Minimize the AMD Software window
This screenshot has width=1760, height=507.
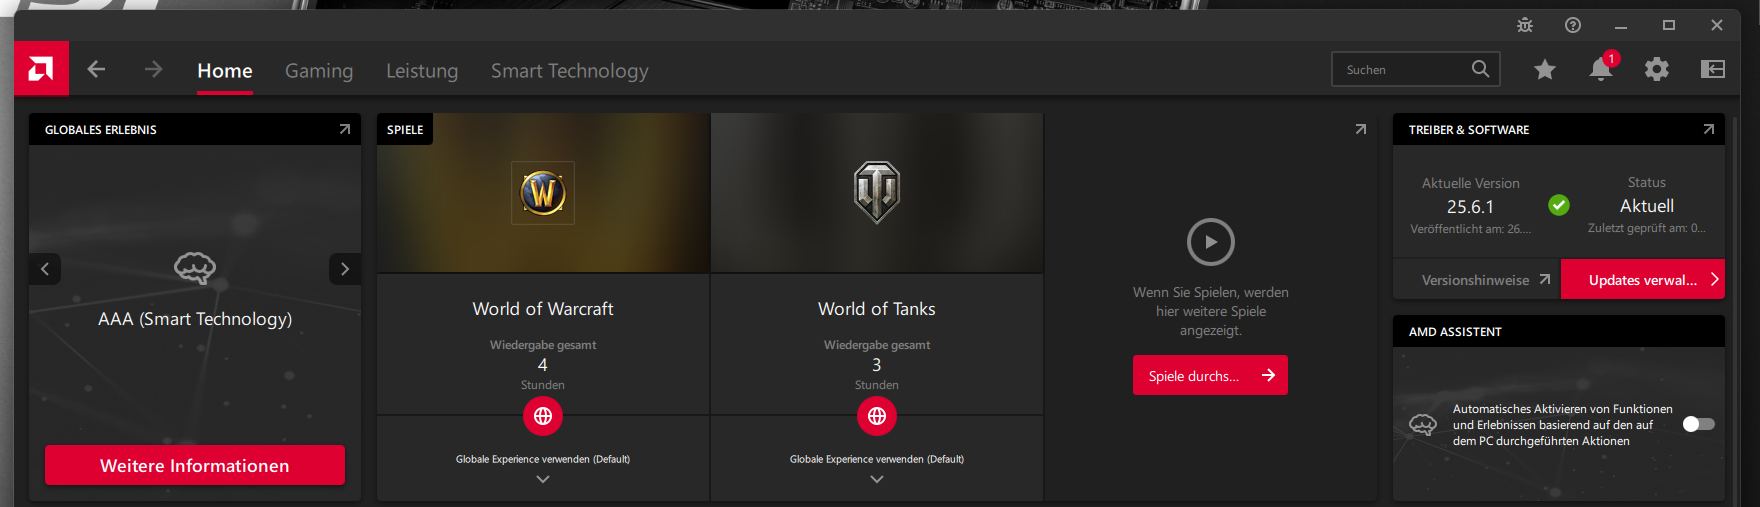[1621, 26]
